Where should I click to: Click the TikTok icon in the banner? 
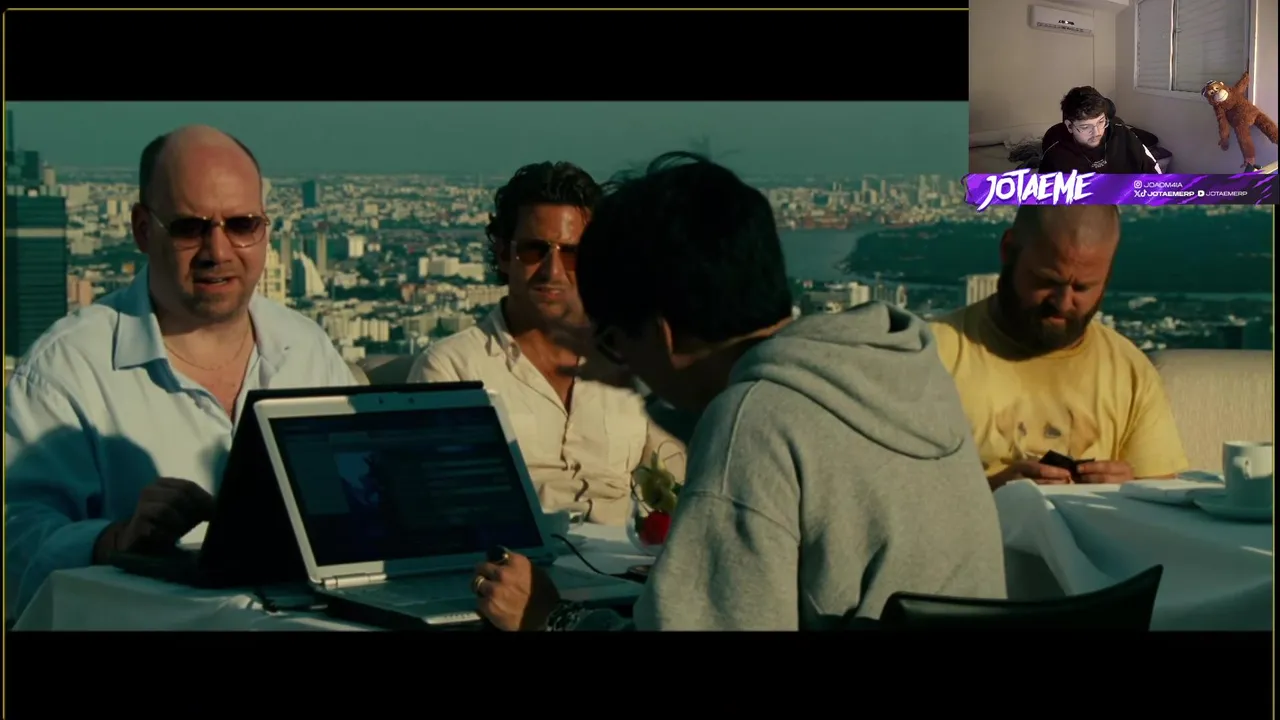point(1144,193)
